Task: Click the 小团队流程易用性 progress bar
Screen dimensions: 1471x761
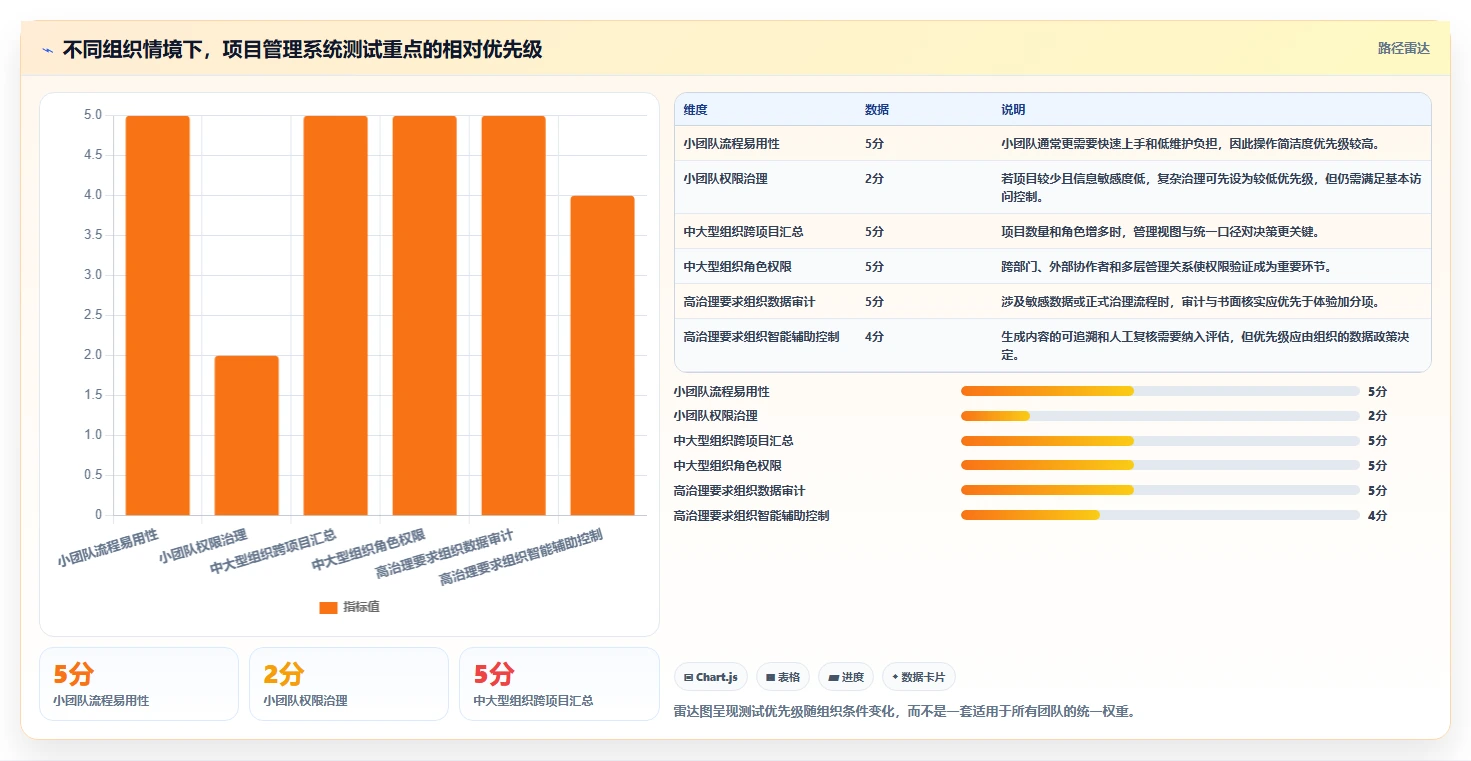Action: (x=1160, y=391)
